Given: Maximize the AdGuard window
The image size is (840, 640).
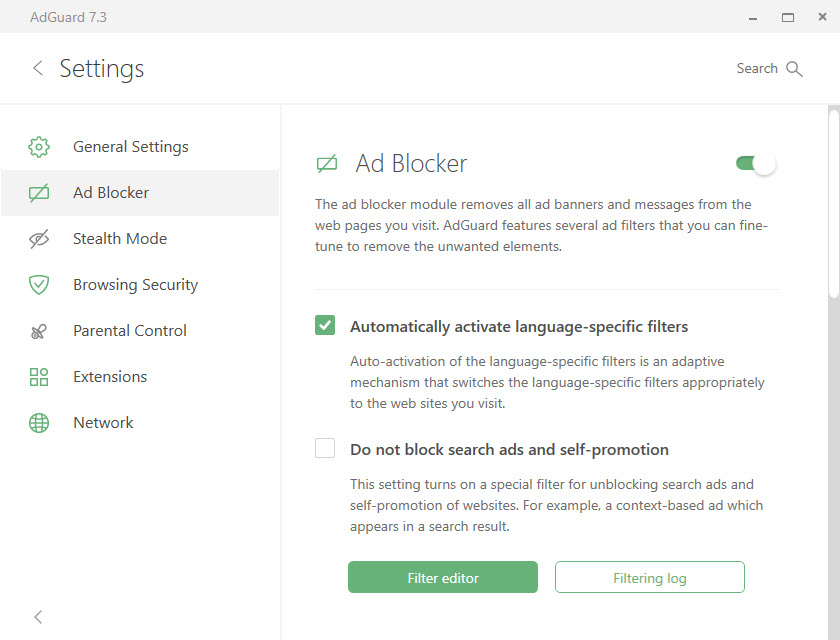Looking at the screenshot, I should [x=788, y=18].
